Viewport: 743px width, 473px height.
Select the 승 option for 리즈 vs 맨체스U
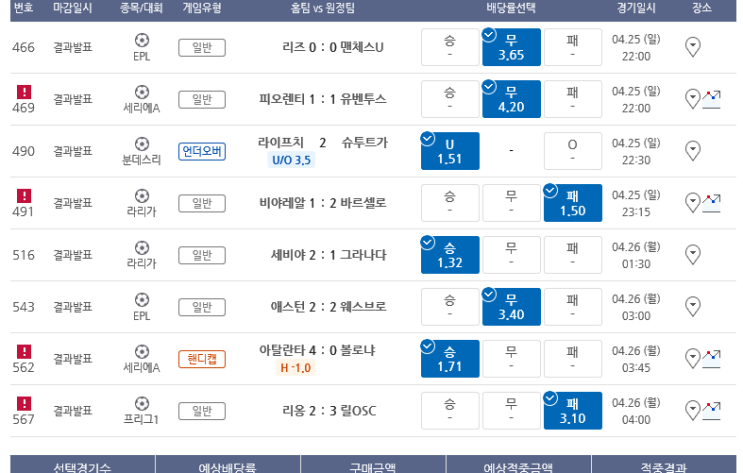point(450,47)
